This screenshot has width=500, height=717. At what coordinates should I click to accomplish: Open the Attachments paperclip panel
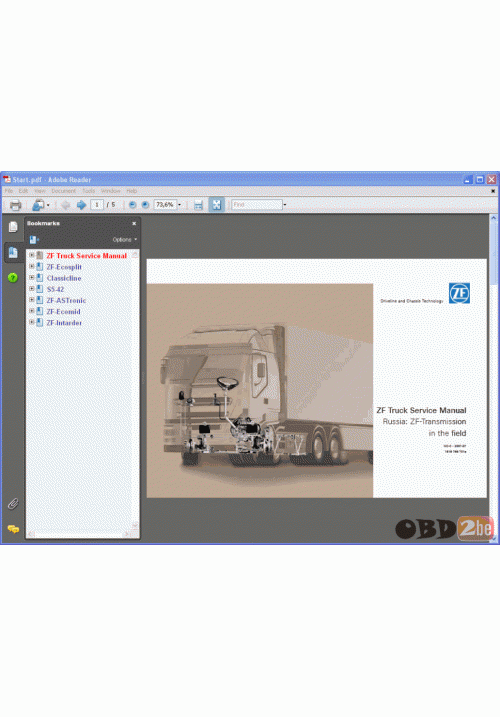coord(13,504)
